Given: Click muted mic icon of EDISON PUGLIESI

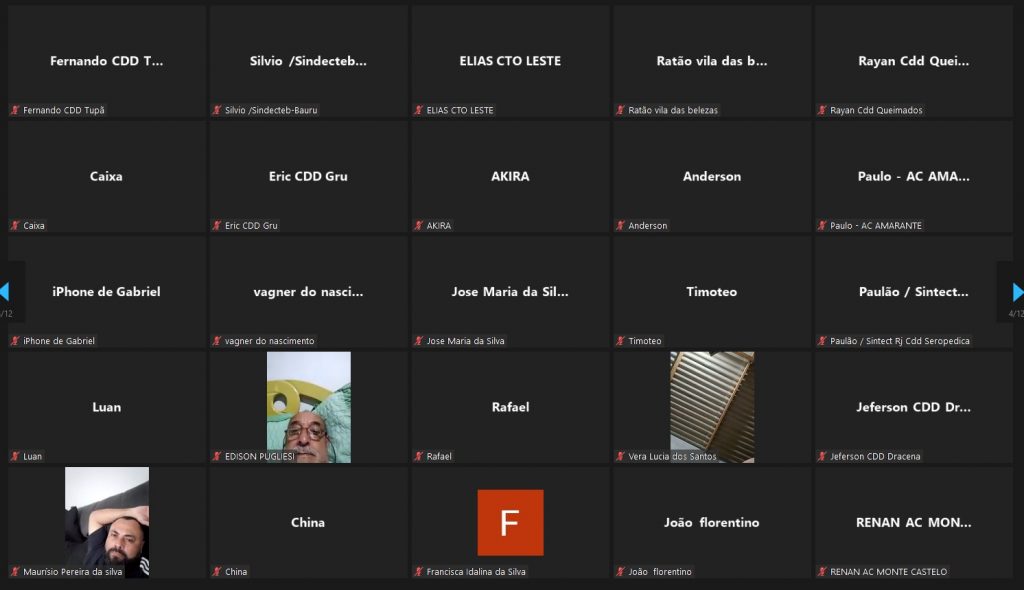Looking at the screenshot, I should tap(217, 456).
